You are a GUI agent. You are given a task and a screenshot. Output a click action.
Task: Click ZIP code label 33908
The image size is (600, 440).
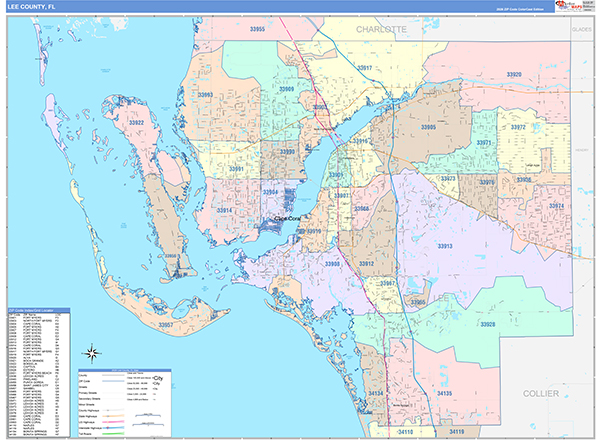pyautogui.click(x=332, y=264)
